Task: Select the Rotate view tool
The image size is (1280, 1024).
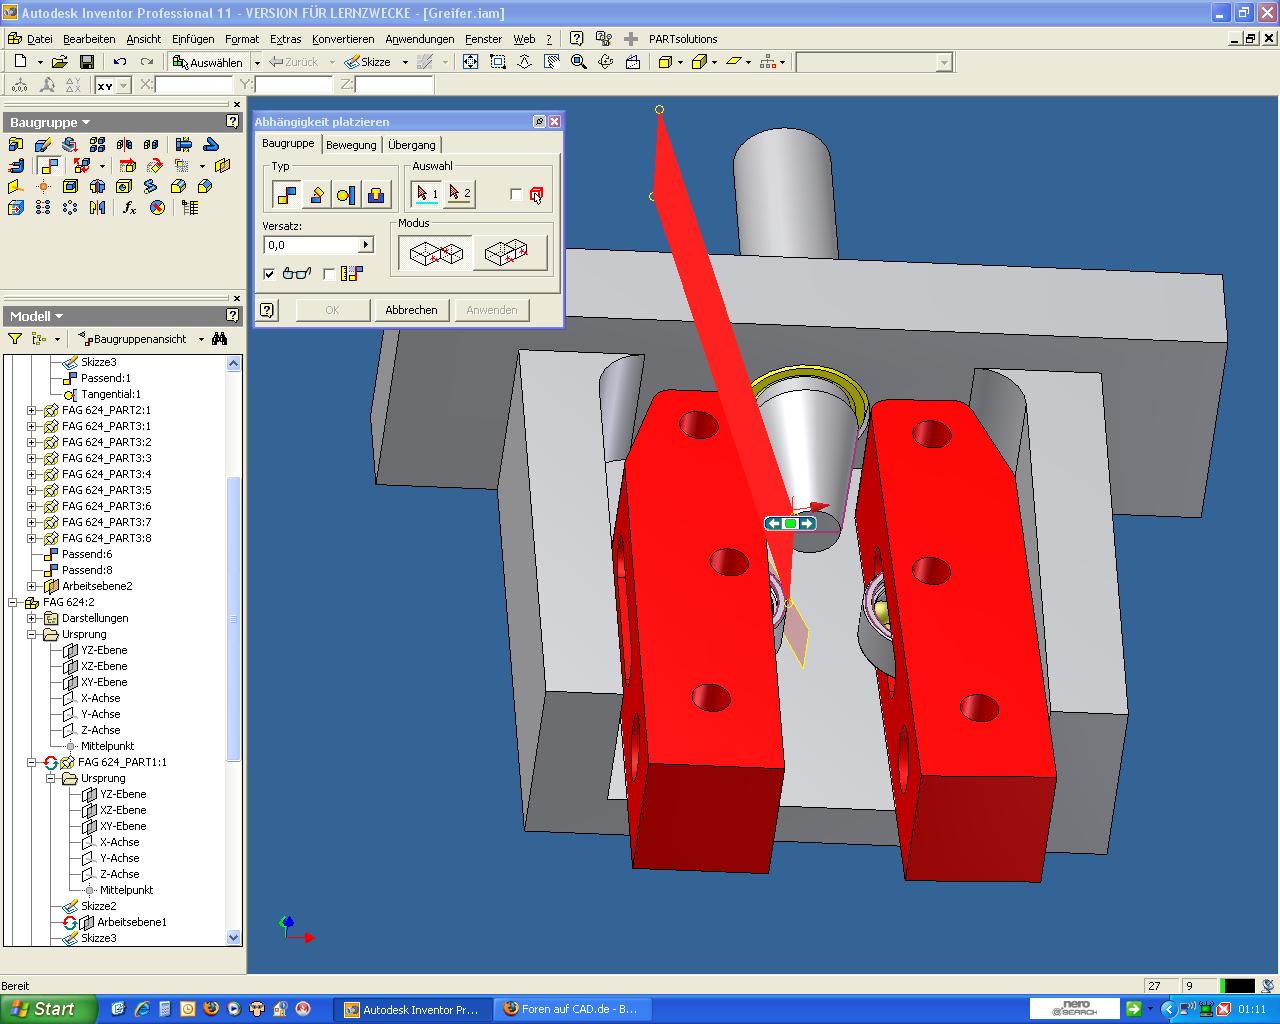Action: click(x=605, y=62)
